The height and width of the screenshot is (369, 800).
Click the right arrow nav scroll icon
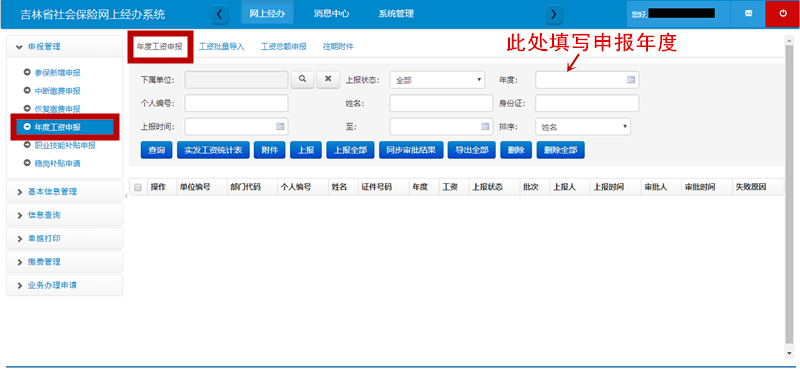(x=554, y=14)
